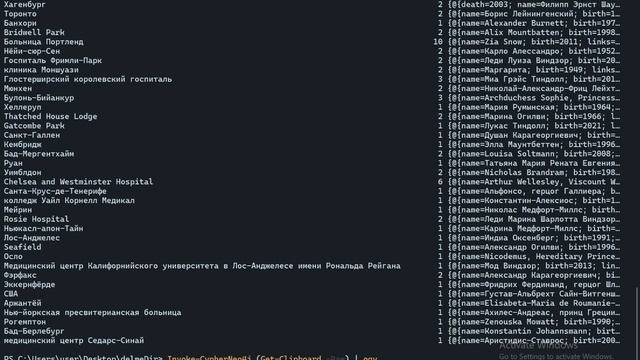
Task: Select 'name=Лукас Тиндолл; birth=2021' record
Action: pyautogui.click(x=534, y=126)
